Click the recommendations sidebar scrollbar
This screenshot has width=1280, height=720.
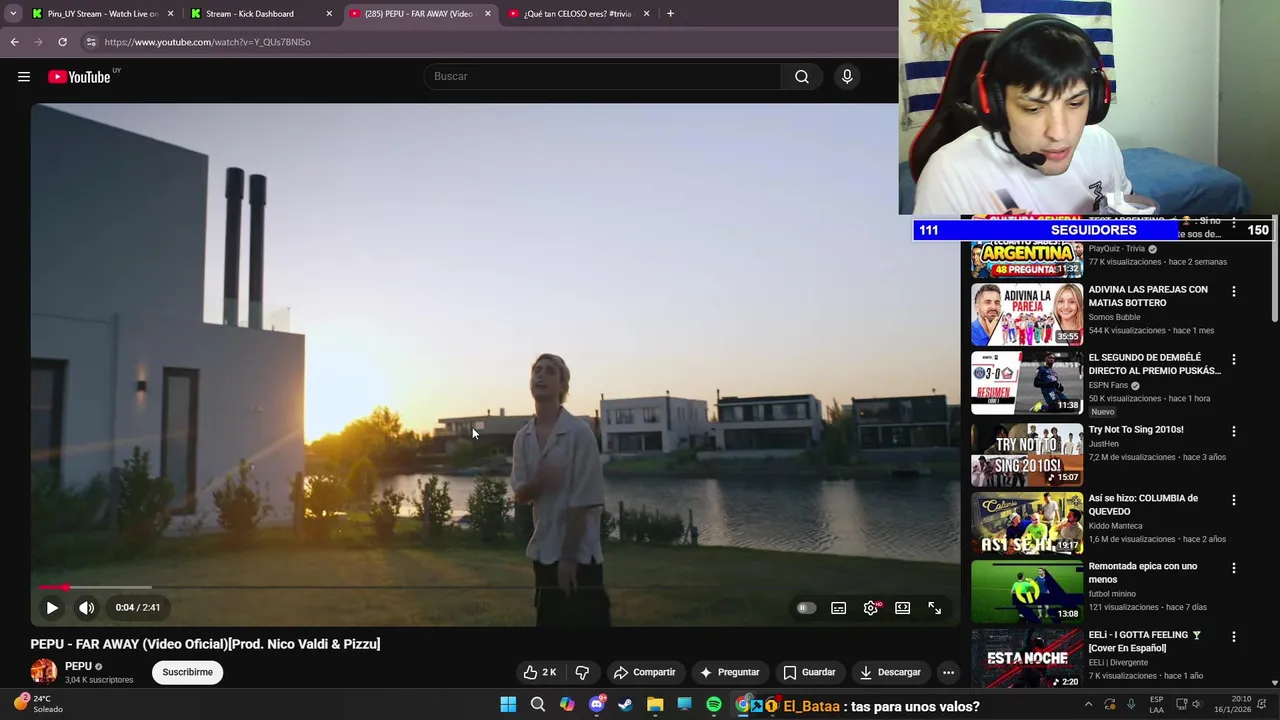point(1274,270)
